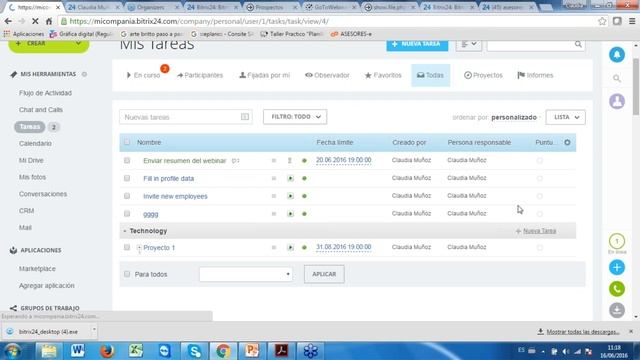Image resolution: width=640 pixels, height=360 pixels.
Task: Toggle rating circle for 'Proyecto 1' row
Action: (x=540, y=247)
